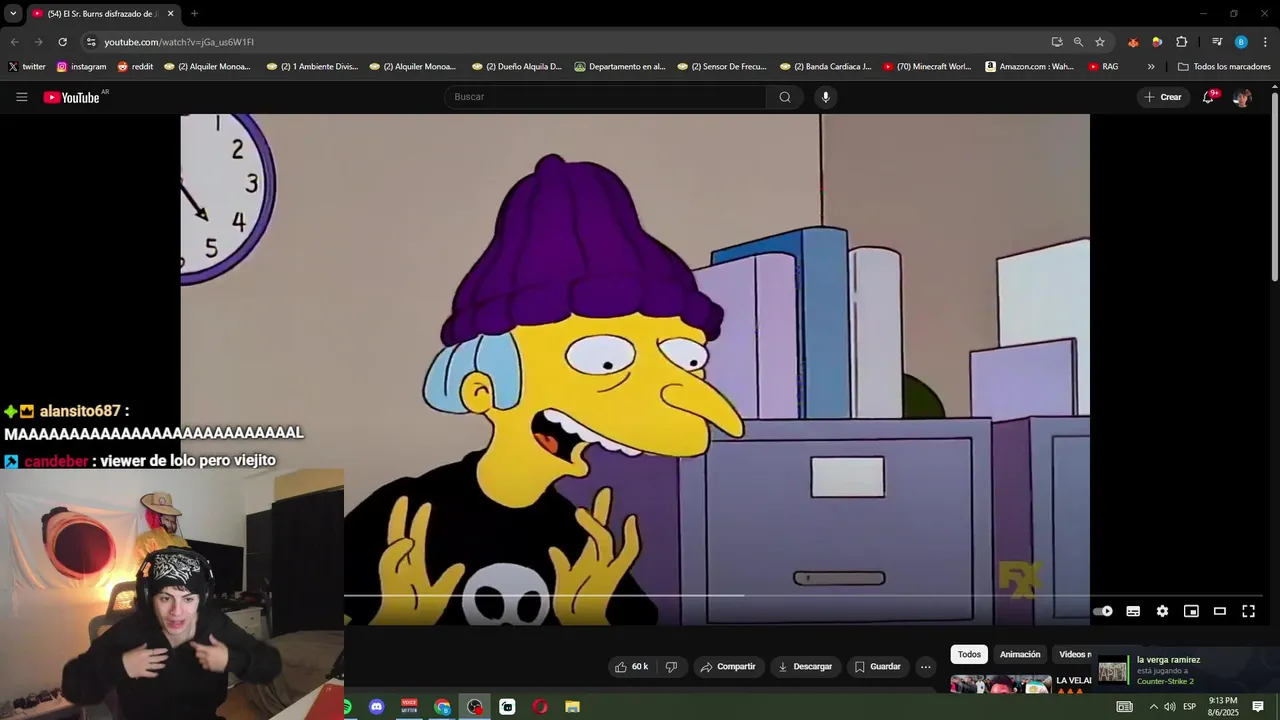Bookmark this page with the star
The width and height of the screenshot is (1280, 720).
point(1100,42)
